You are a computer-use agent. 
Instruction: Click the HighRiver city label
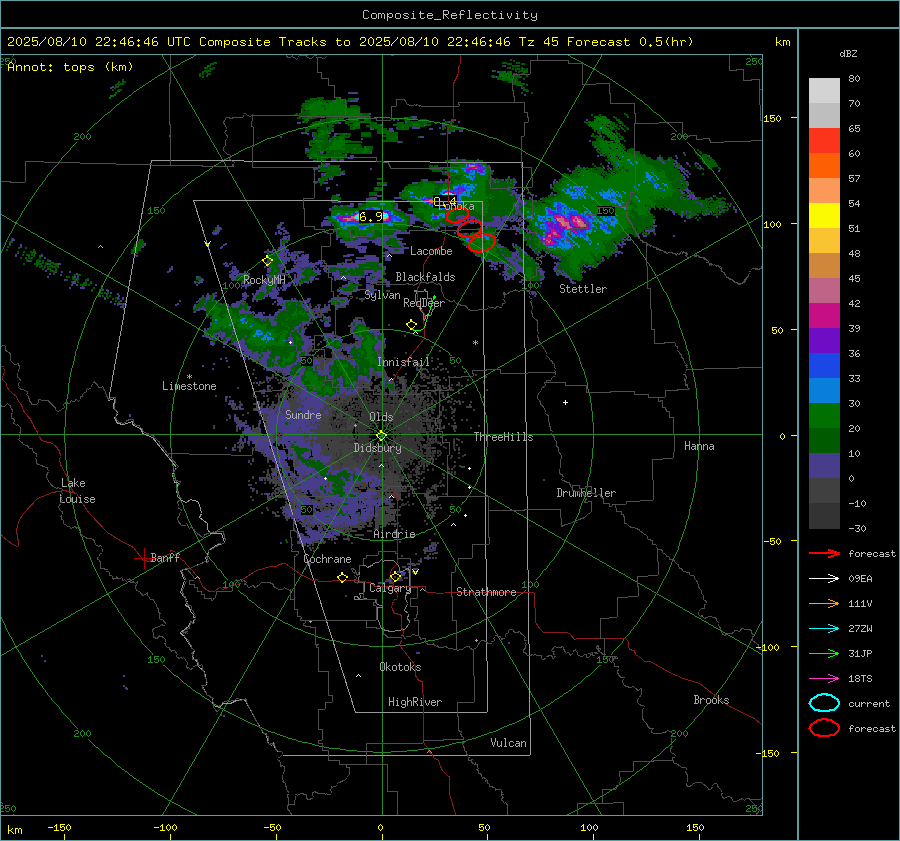pyautogui.click(x=415, y=702)
